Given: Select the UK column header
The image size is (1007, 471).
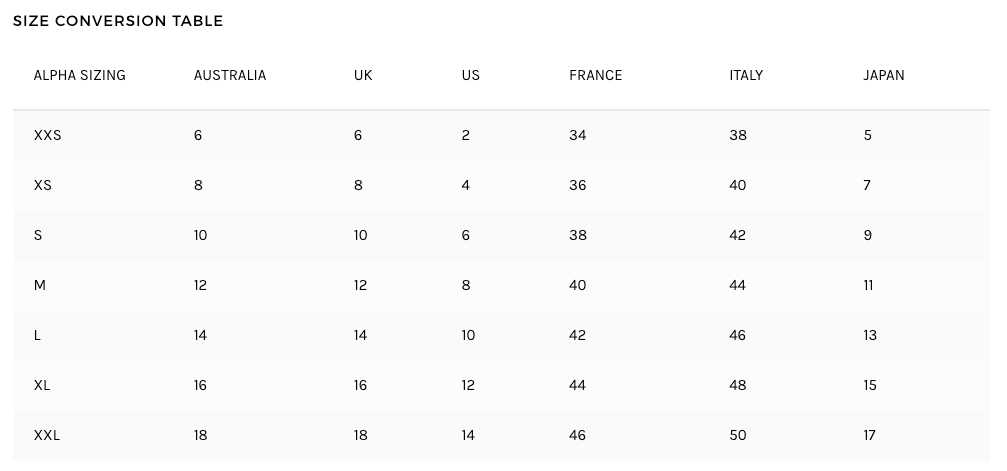Looking at the screenshot, I should 363,75.
